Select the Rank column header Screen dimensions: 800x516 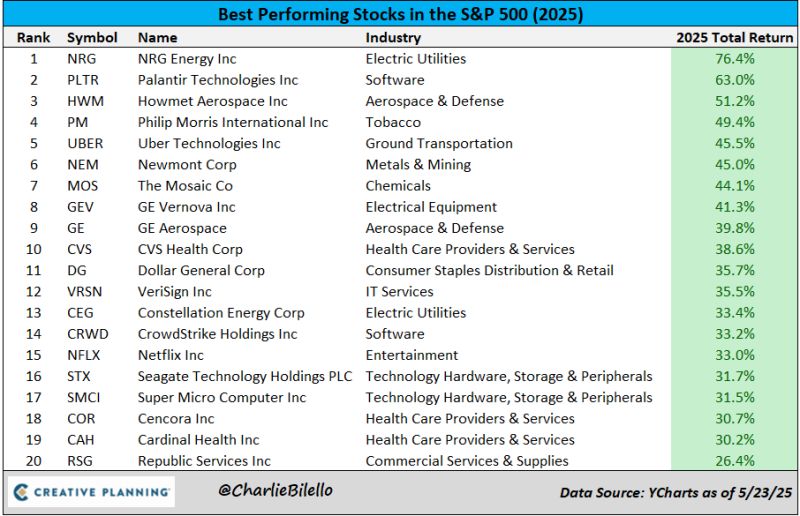pyautogui.click(x=33, y=37)
